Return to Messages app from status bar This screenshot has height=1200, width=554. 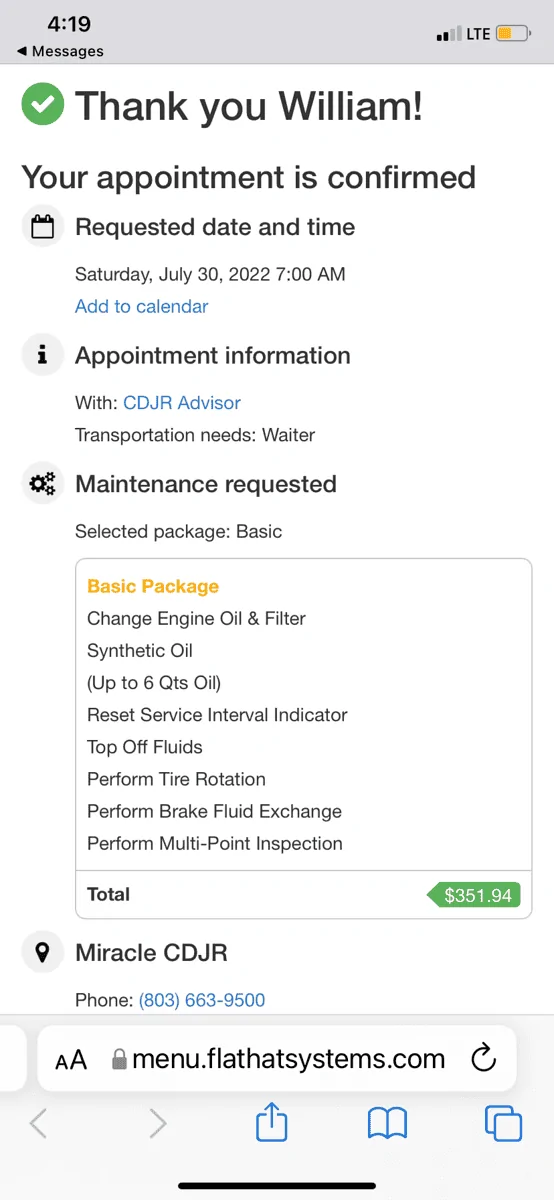pos(60,51)
